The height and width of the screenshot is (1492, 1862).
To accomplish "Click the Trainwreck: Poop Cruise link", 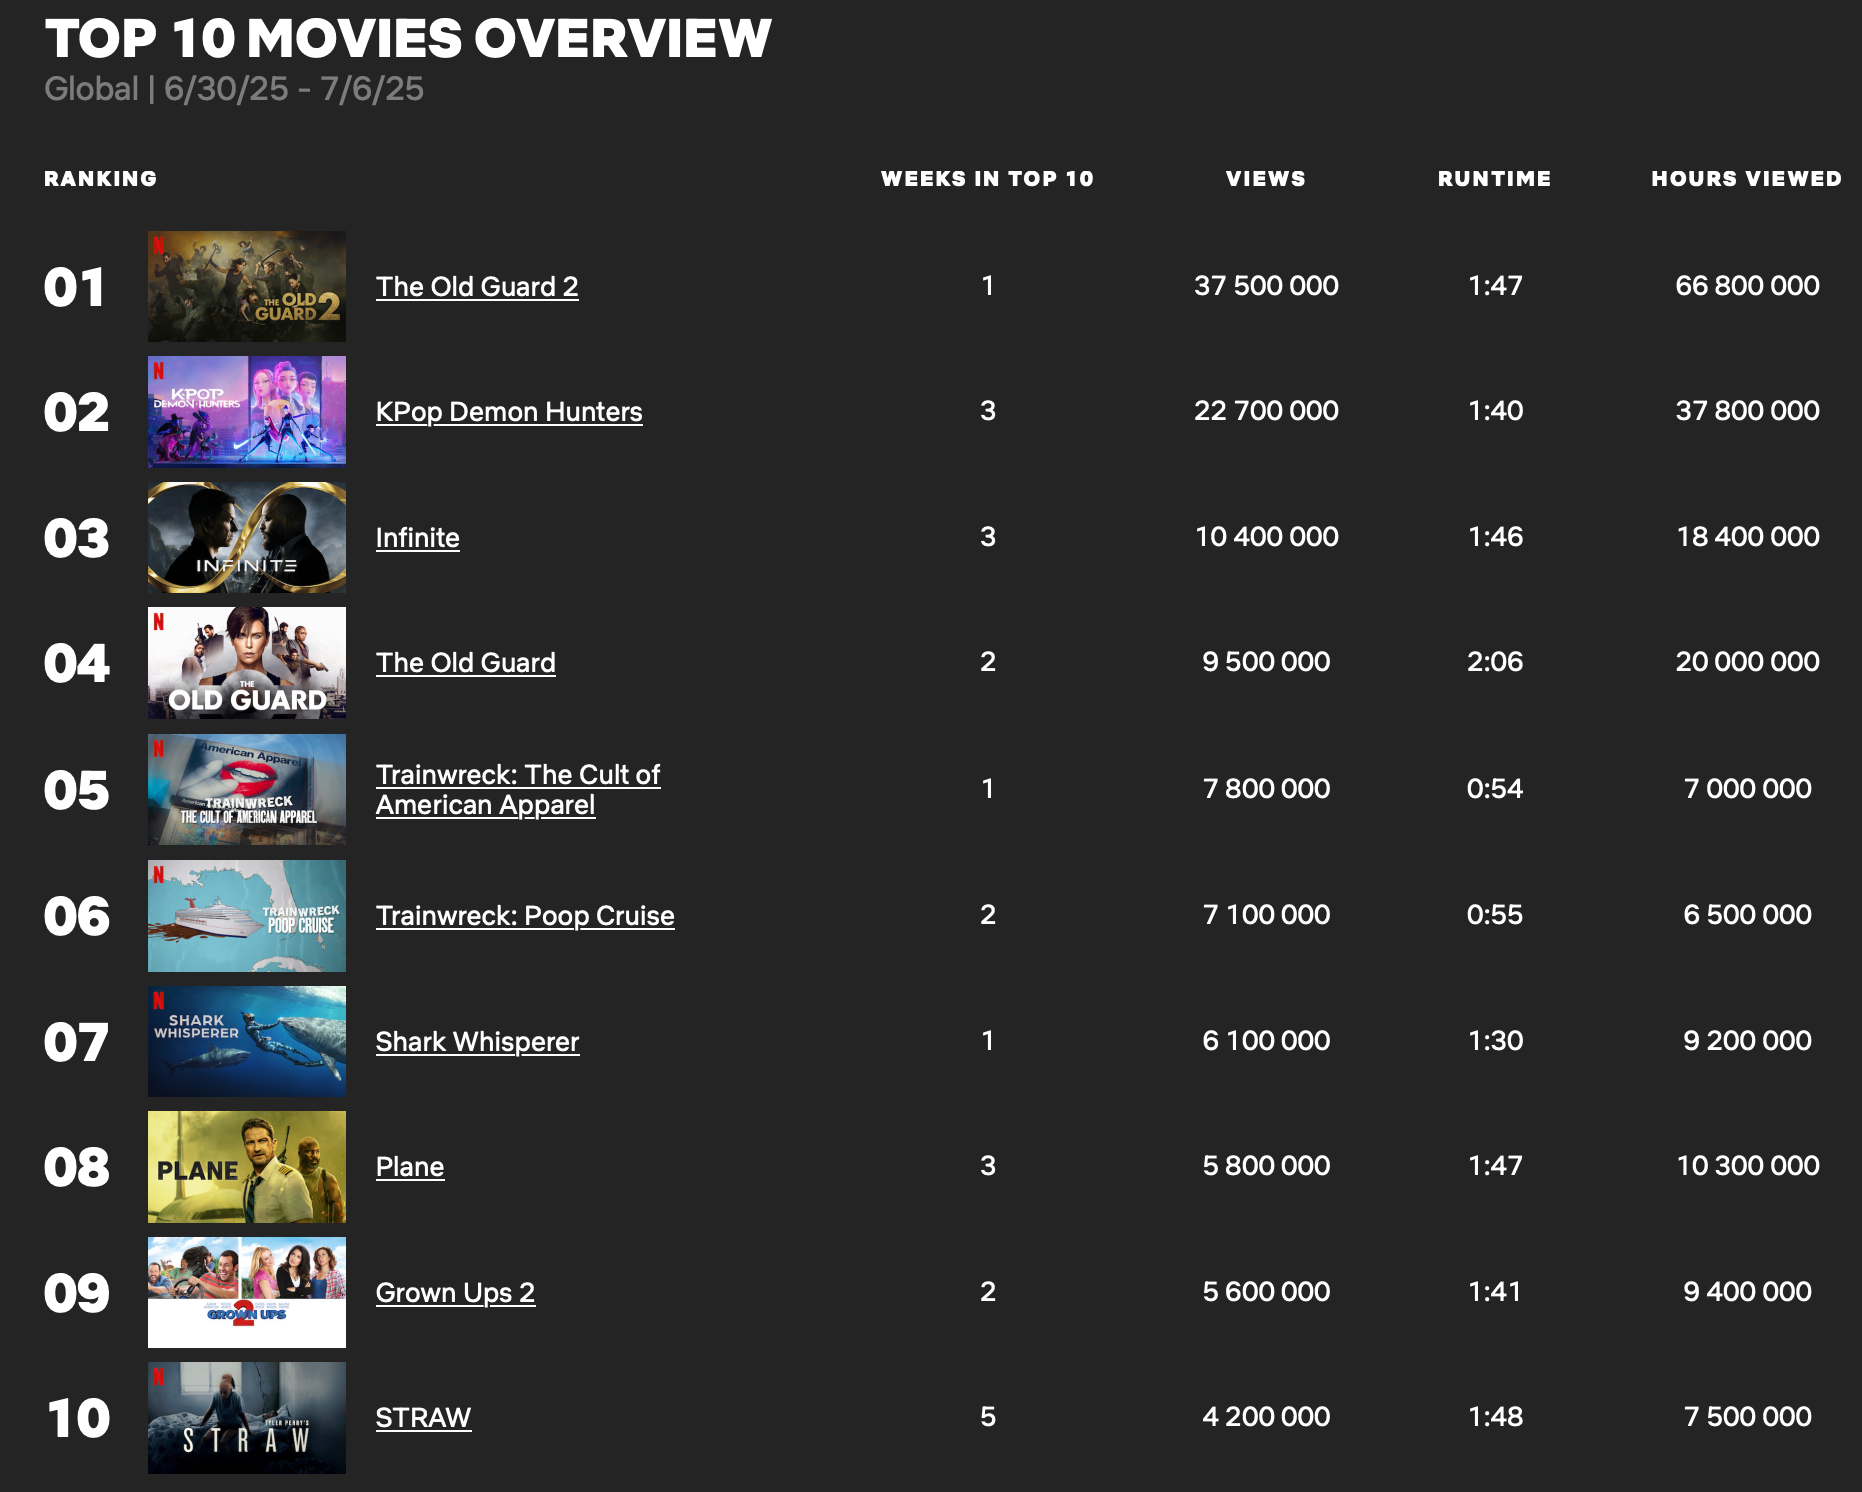I will pos(525,916).
